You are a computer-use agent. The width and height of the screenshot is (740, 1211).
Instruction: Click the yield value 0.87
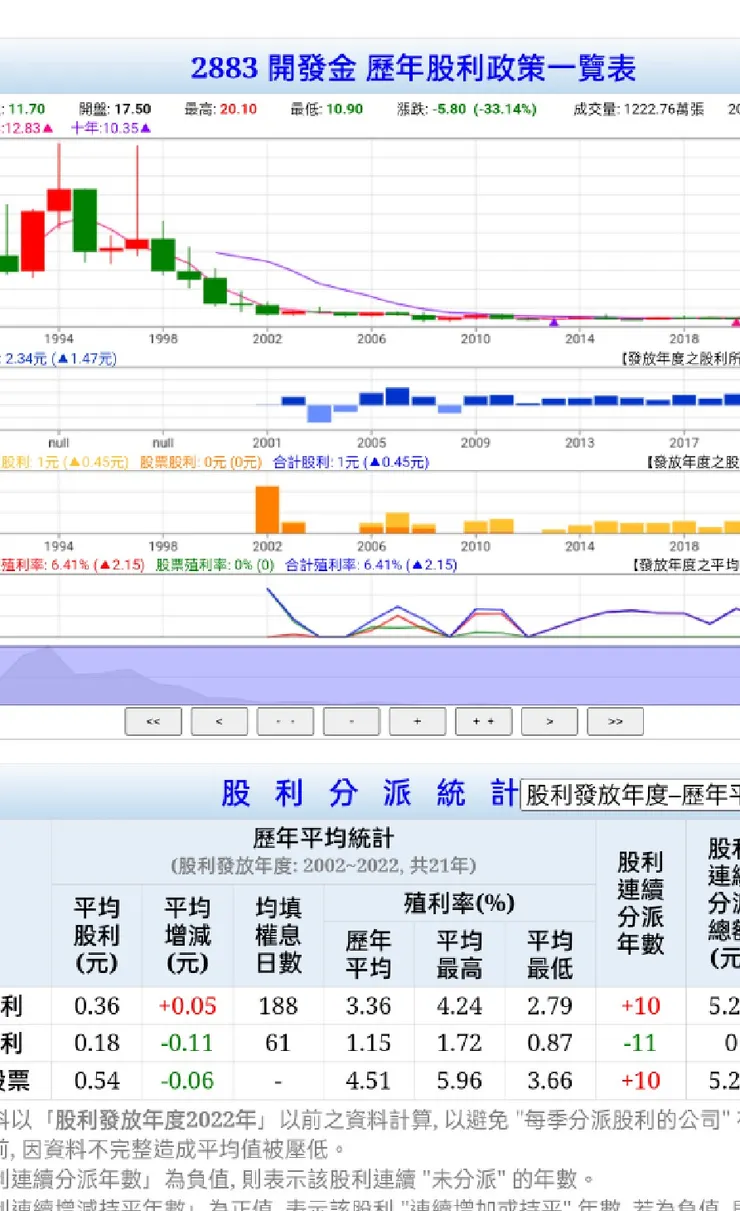pyautogui.click(x=550, y=1043)
